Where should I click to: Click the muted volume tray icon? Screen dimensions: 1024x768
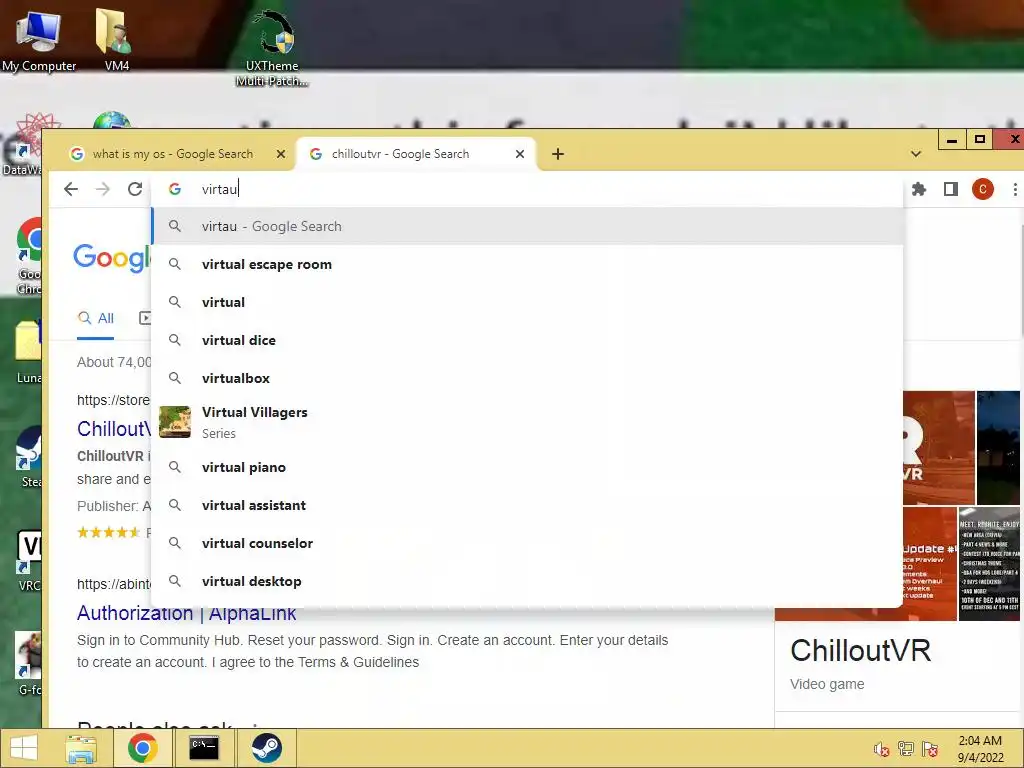pyautogui.click(x=882, y=750)
